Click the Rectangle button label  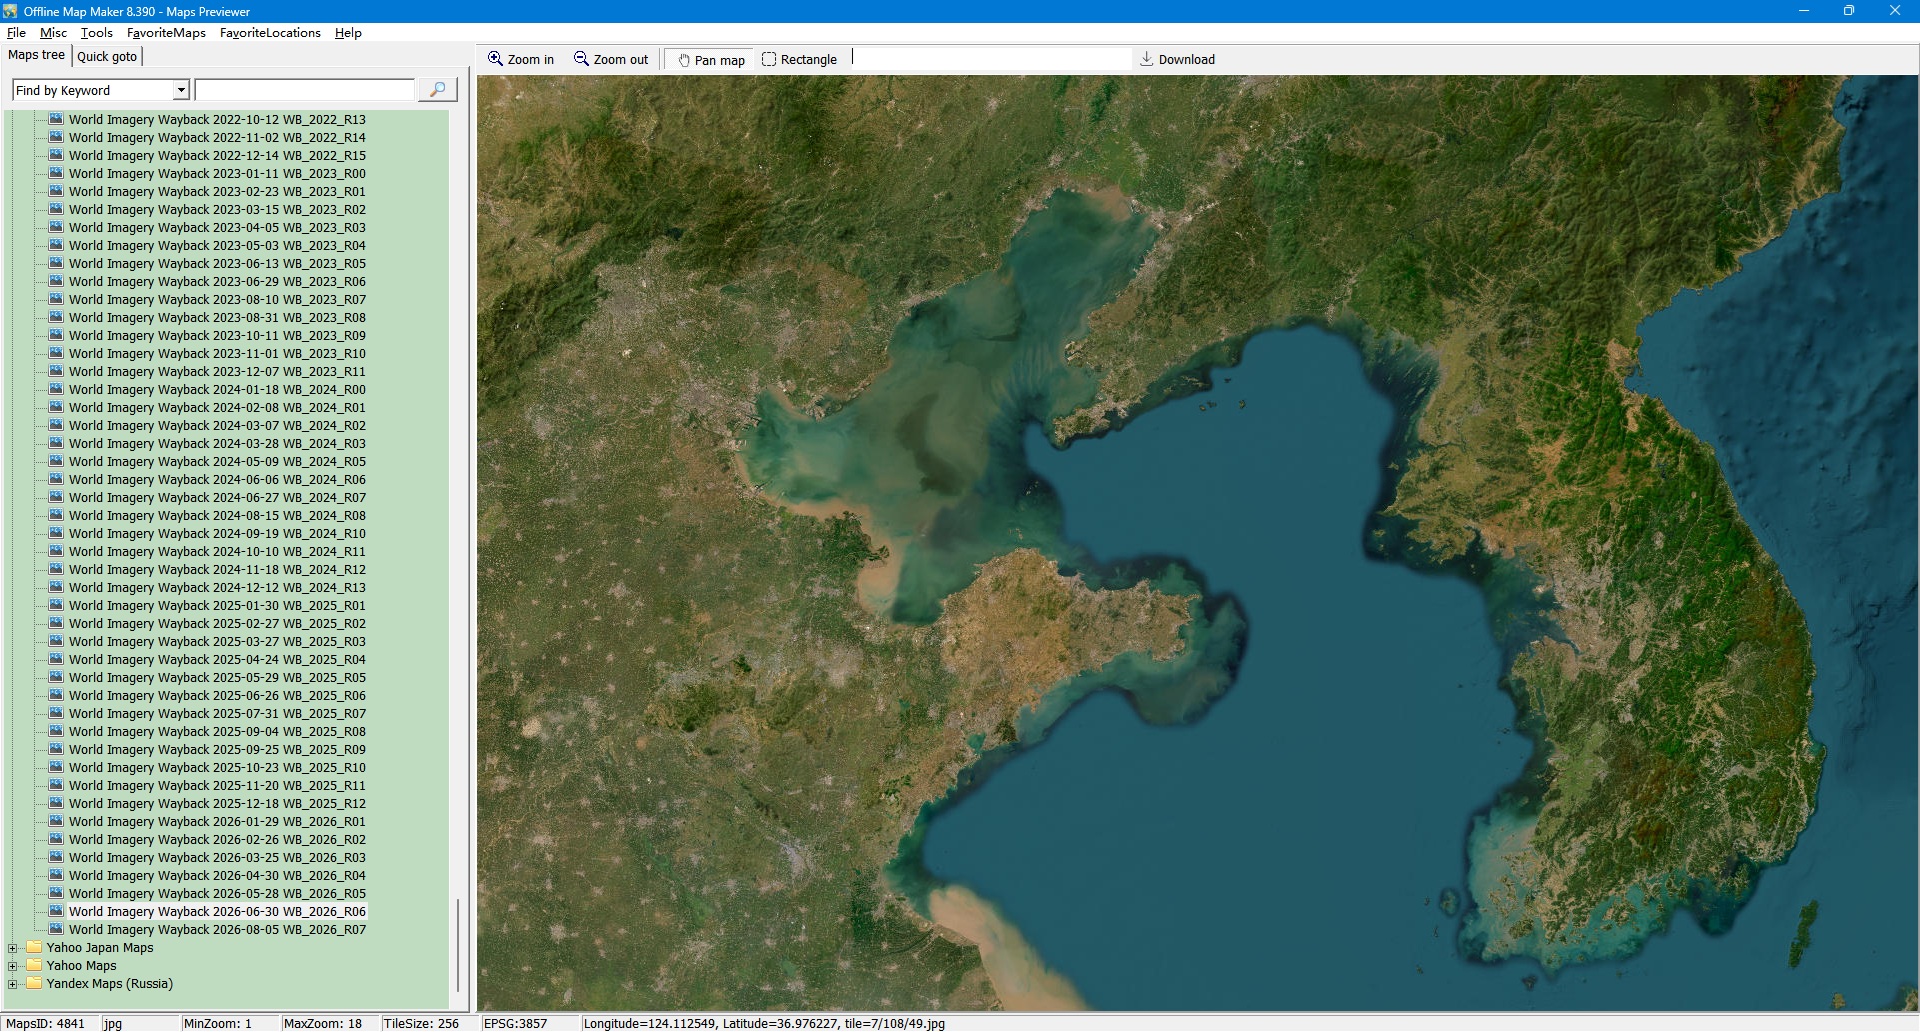click(x=809, y=60)
